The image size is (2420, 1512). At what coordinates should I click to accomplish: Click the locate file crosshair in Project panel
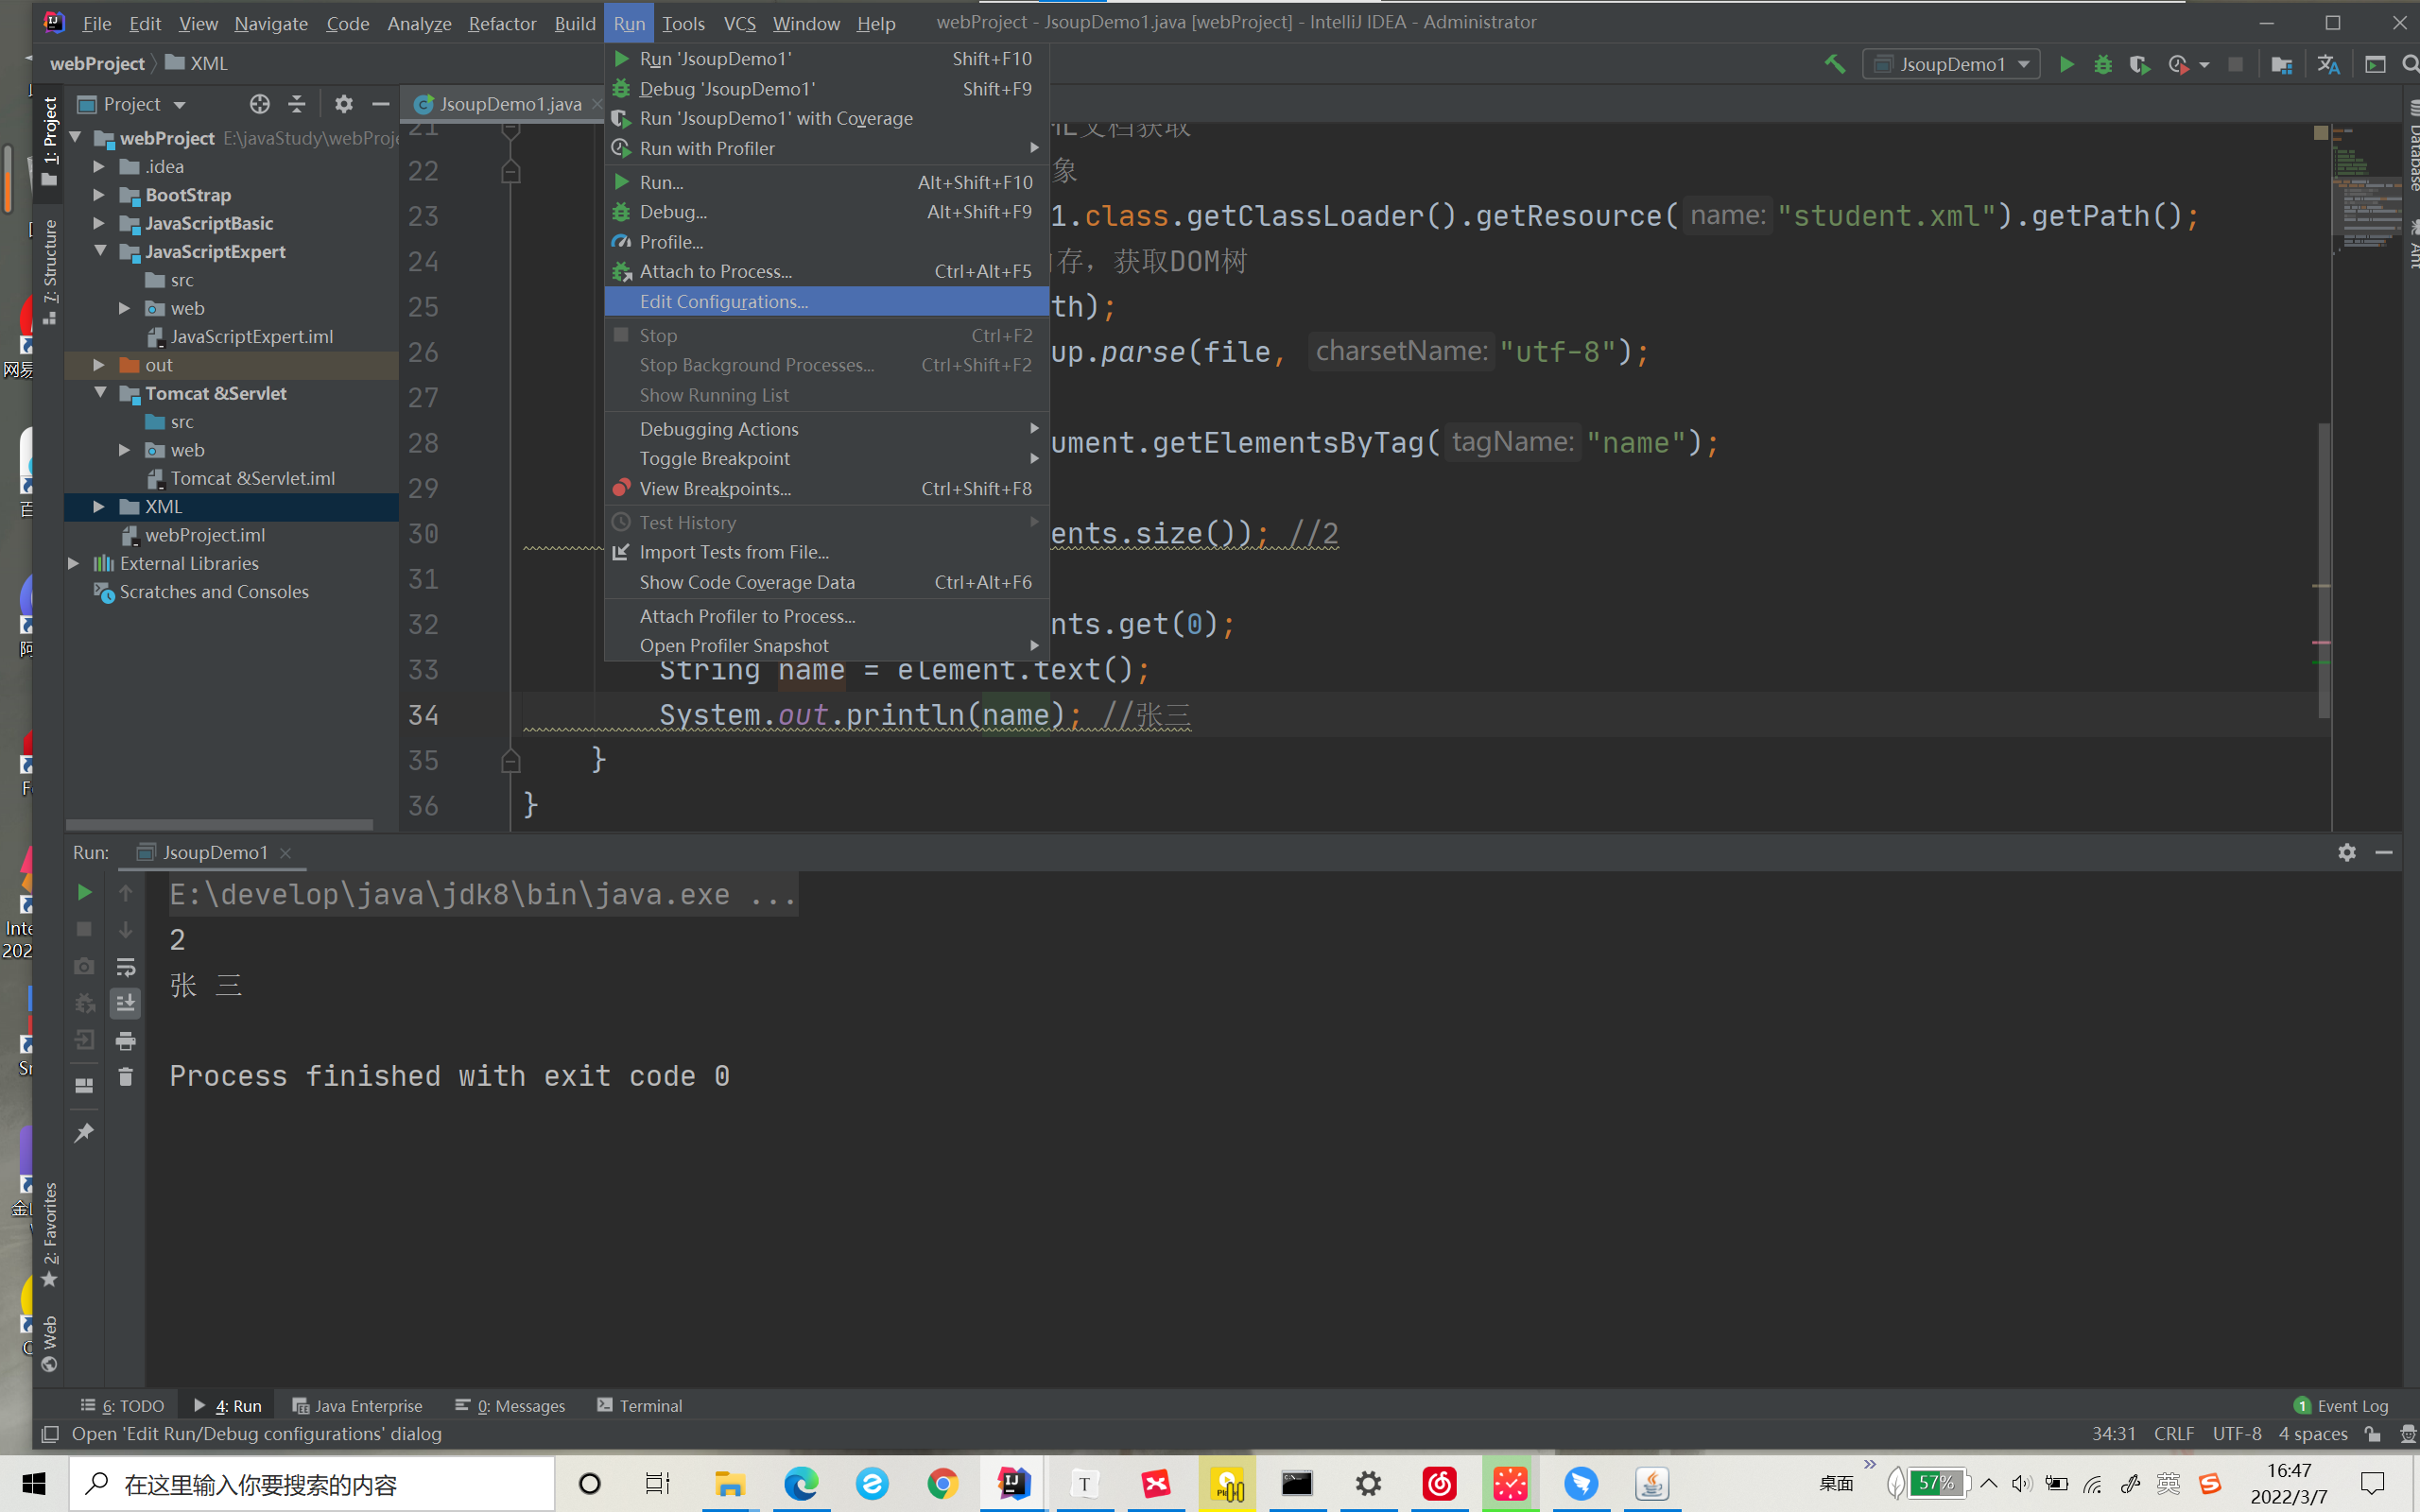point(260,104)
